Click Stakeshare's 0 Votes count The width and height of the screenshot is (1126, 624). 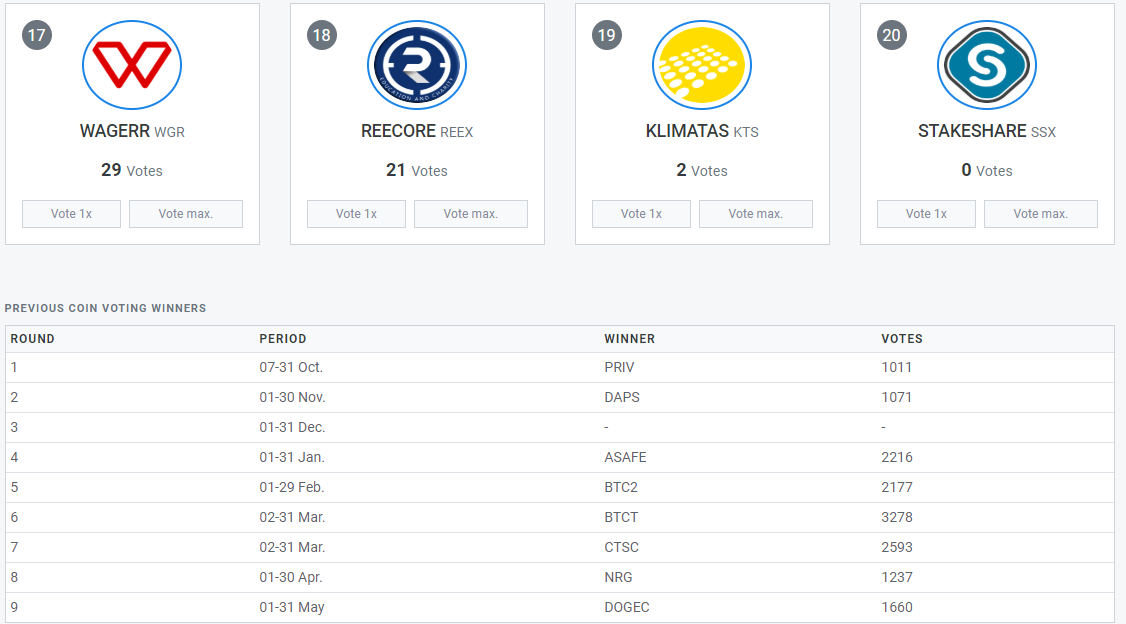987,170
